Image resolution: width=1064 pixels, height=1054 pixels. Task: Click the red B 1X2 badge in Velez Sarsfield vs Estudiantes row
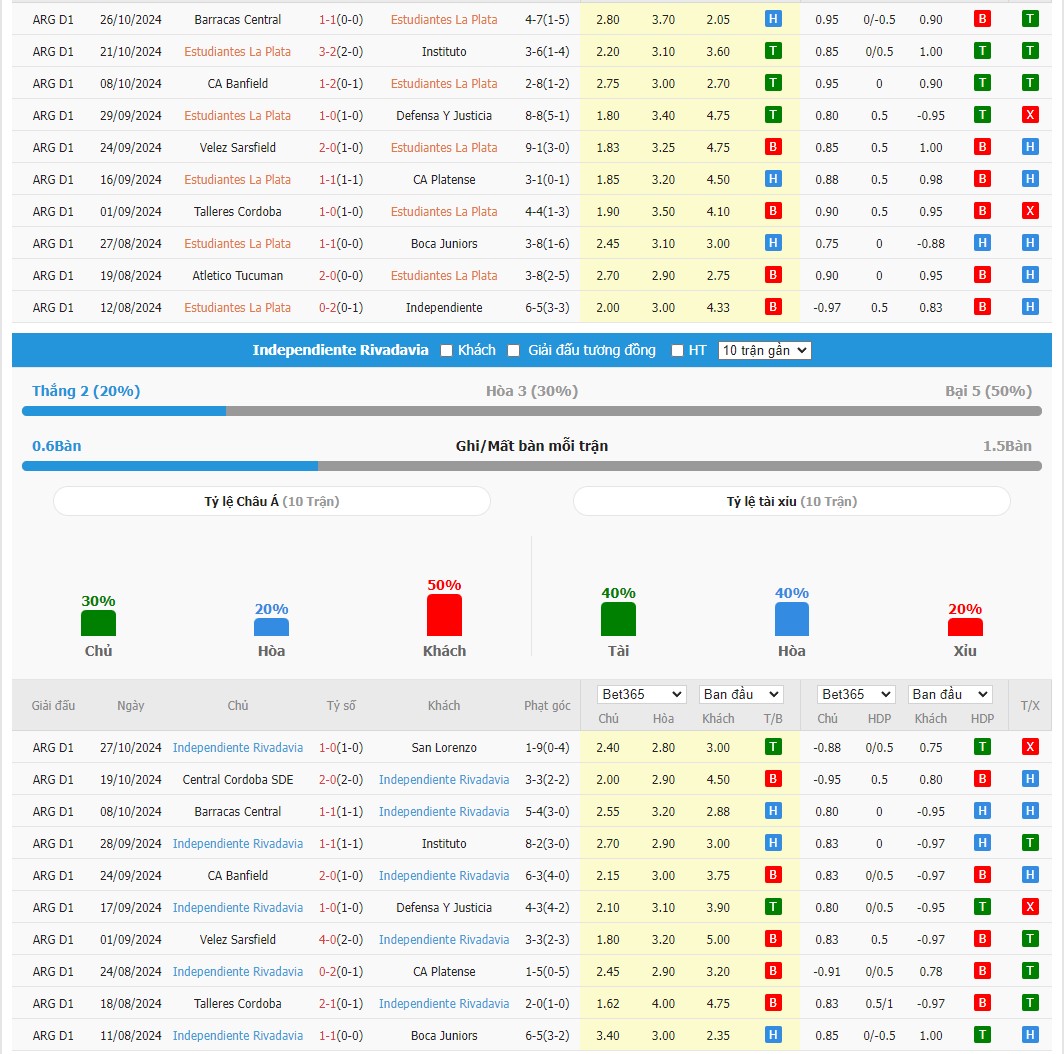tap(773, 147)
